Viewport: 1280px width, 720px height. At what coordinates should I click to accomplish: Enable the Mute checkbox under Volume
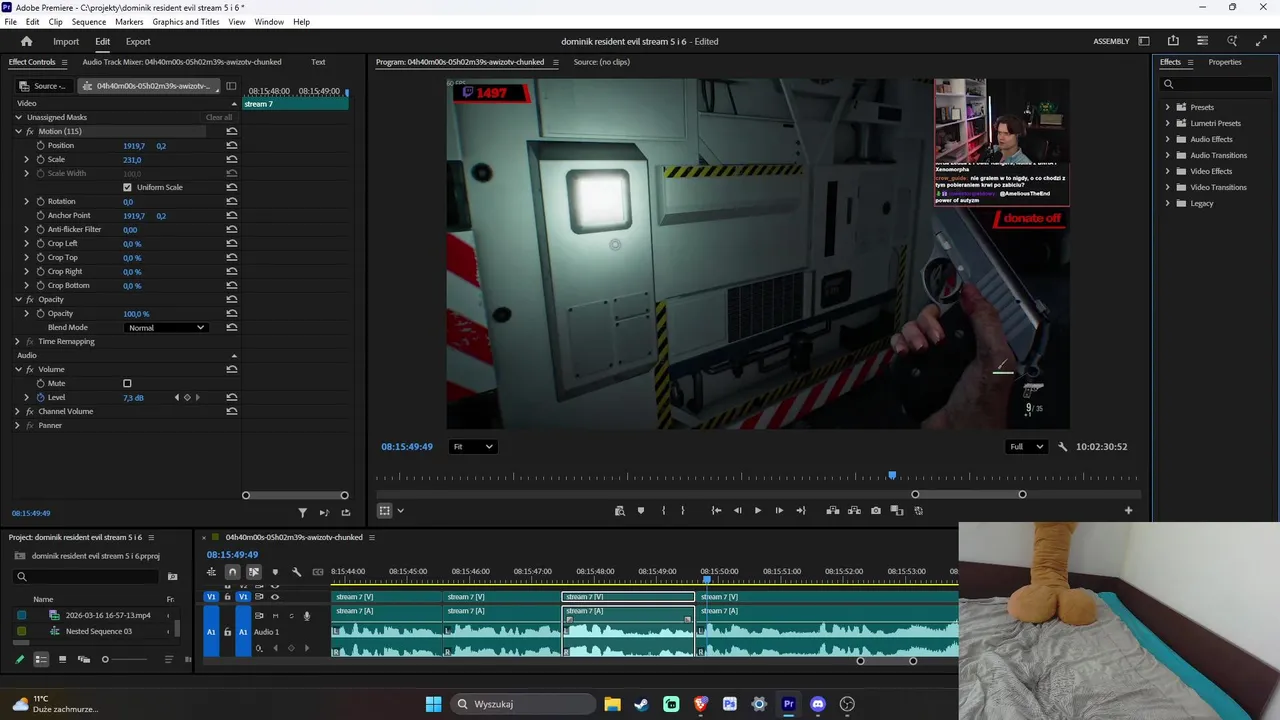pyautogui.click(x=127, y=384)
